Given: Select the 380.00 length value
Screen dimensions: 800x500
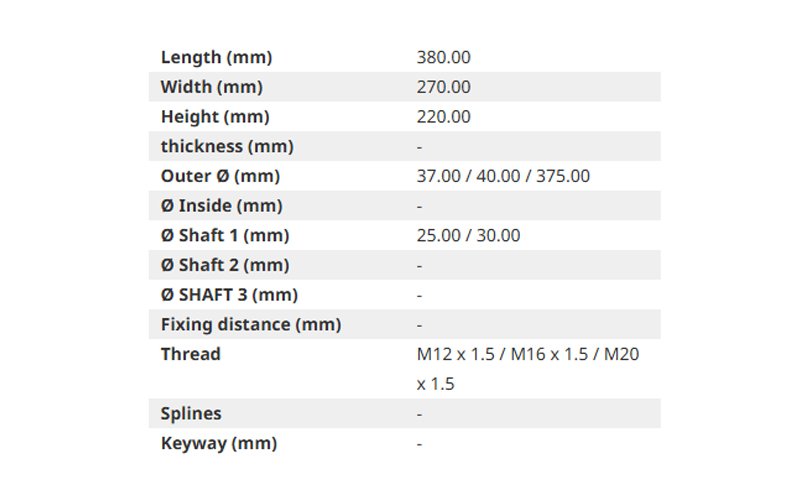Looking at the screenshot, I should click(x=443, y=57).
